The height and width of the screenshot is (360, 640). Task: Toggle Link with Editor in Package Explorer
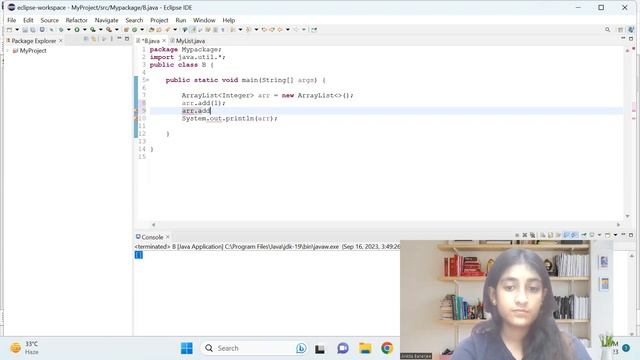point(94,39)
